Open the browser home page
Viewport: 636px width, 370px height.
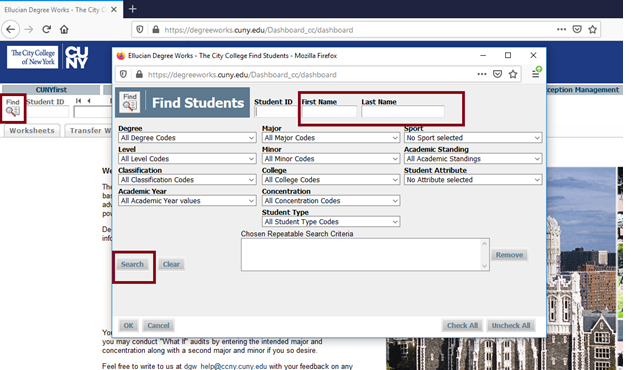point(64,30)
